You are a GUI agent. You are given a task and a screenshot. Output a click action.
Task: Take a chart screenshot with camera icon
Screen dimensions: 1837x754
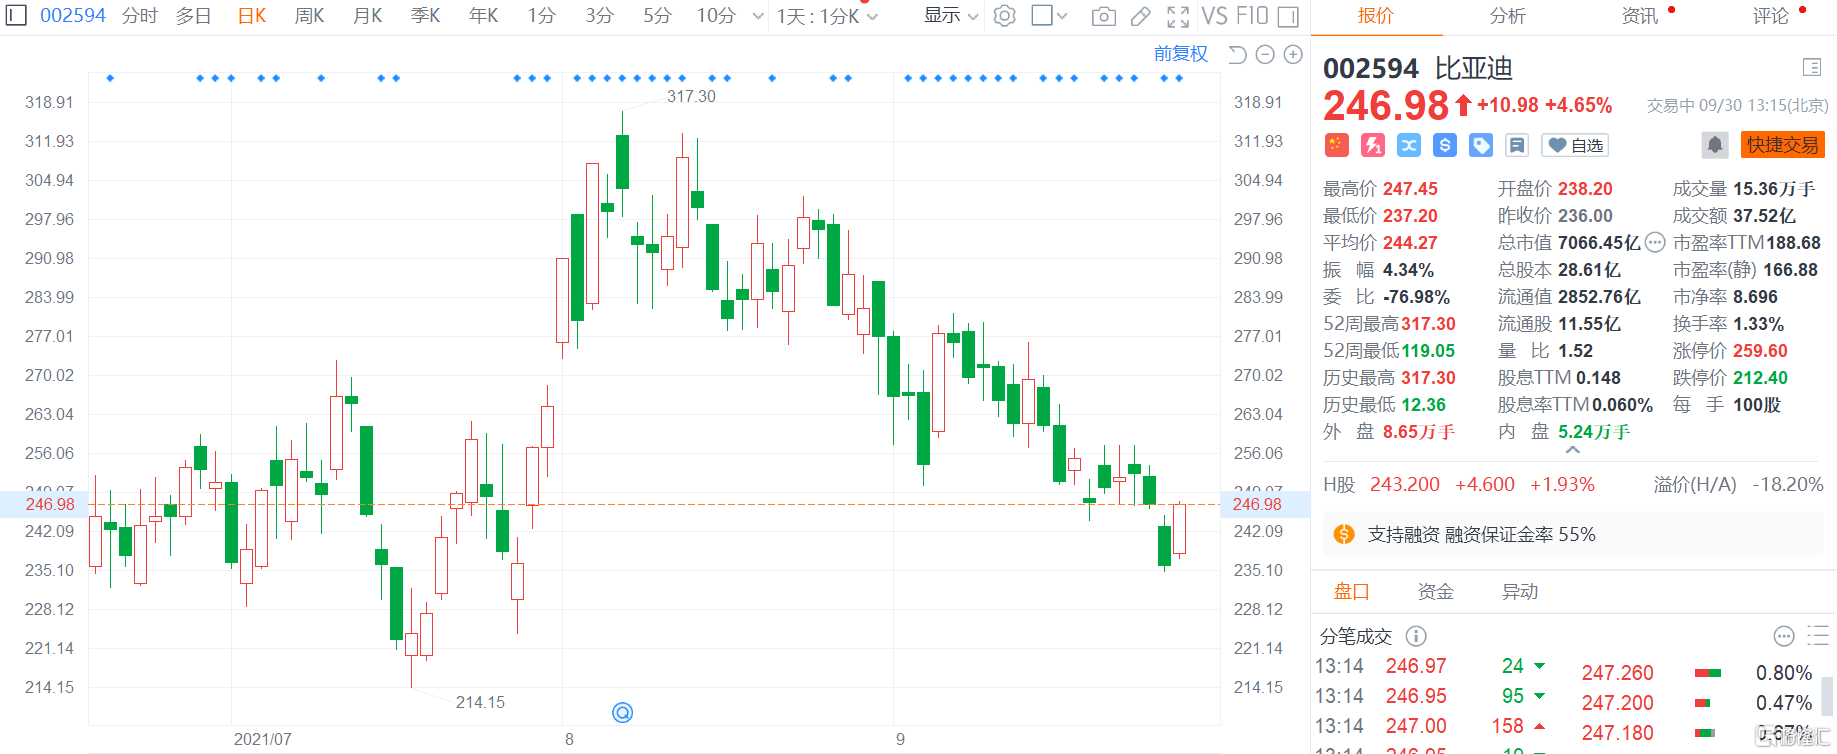point(1103,16)
